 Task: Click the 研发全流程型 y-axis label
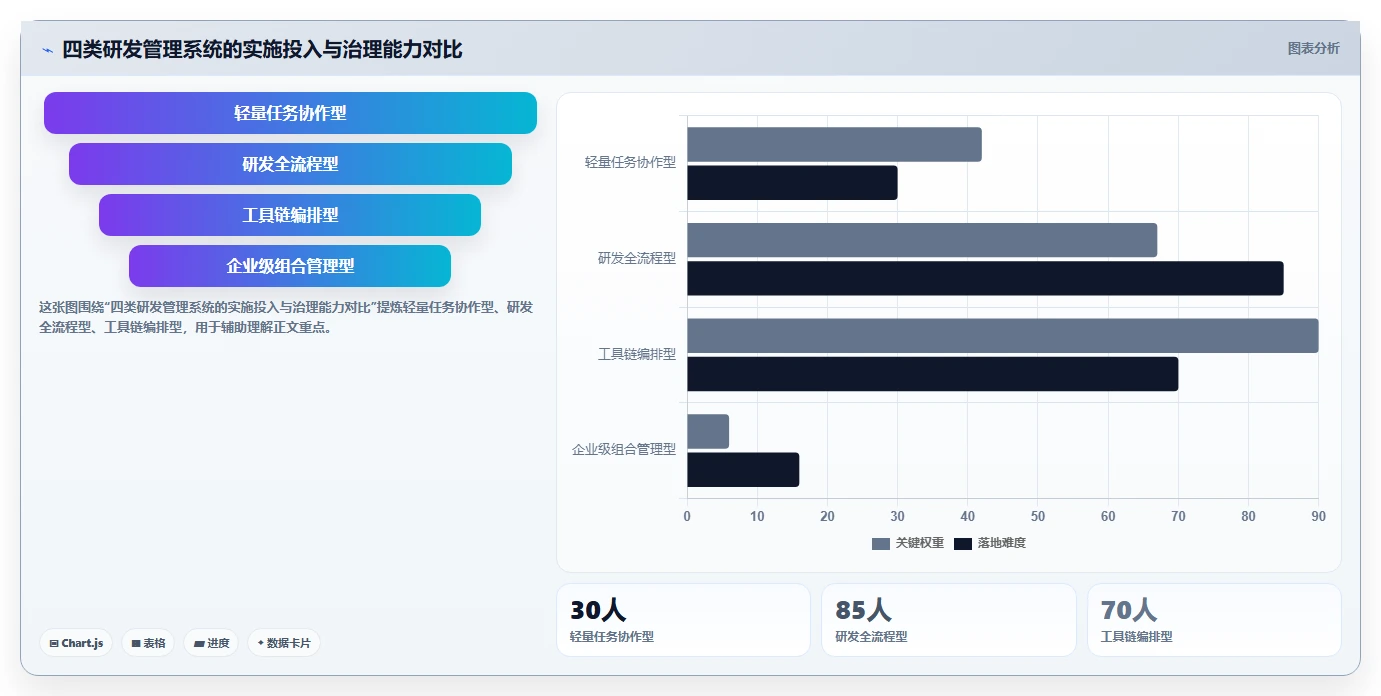coord(637,258)
